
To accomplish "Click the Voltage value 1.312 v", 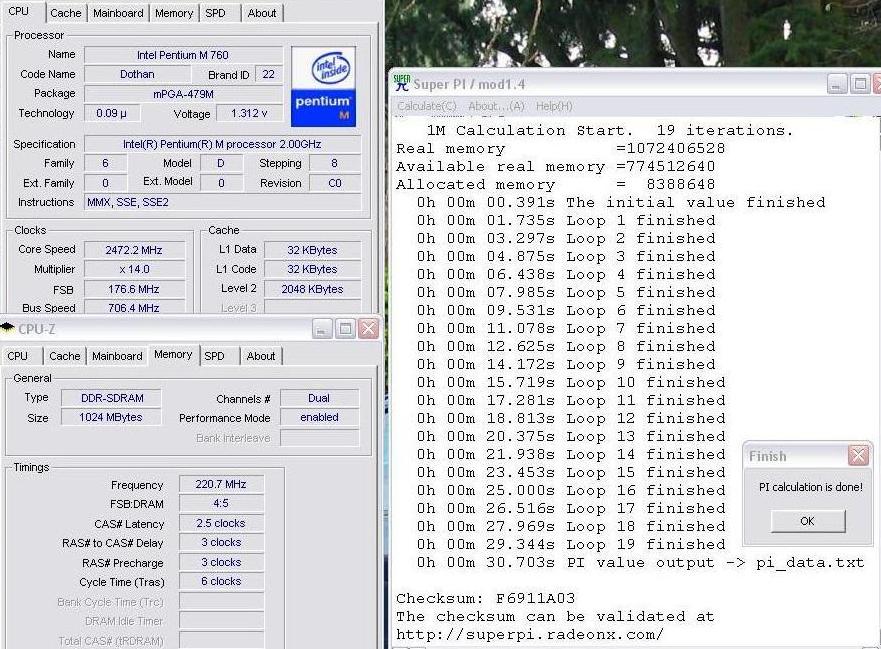I will (x=249, y=113).
